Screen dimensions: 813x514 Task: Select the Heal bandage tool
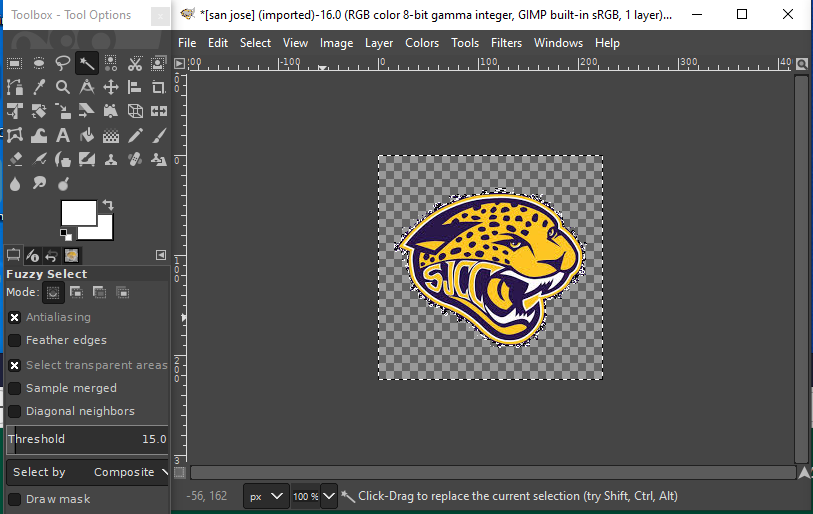pos(135,159)
